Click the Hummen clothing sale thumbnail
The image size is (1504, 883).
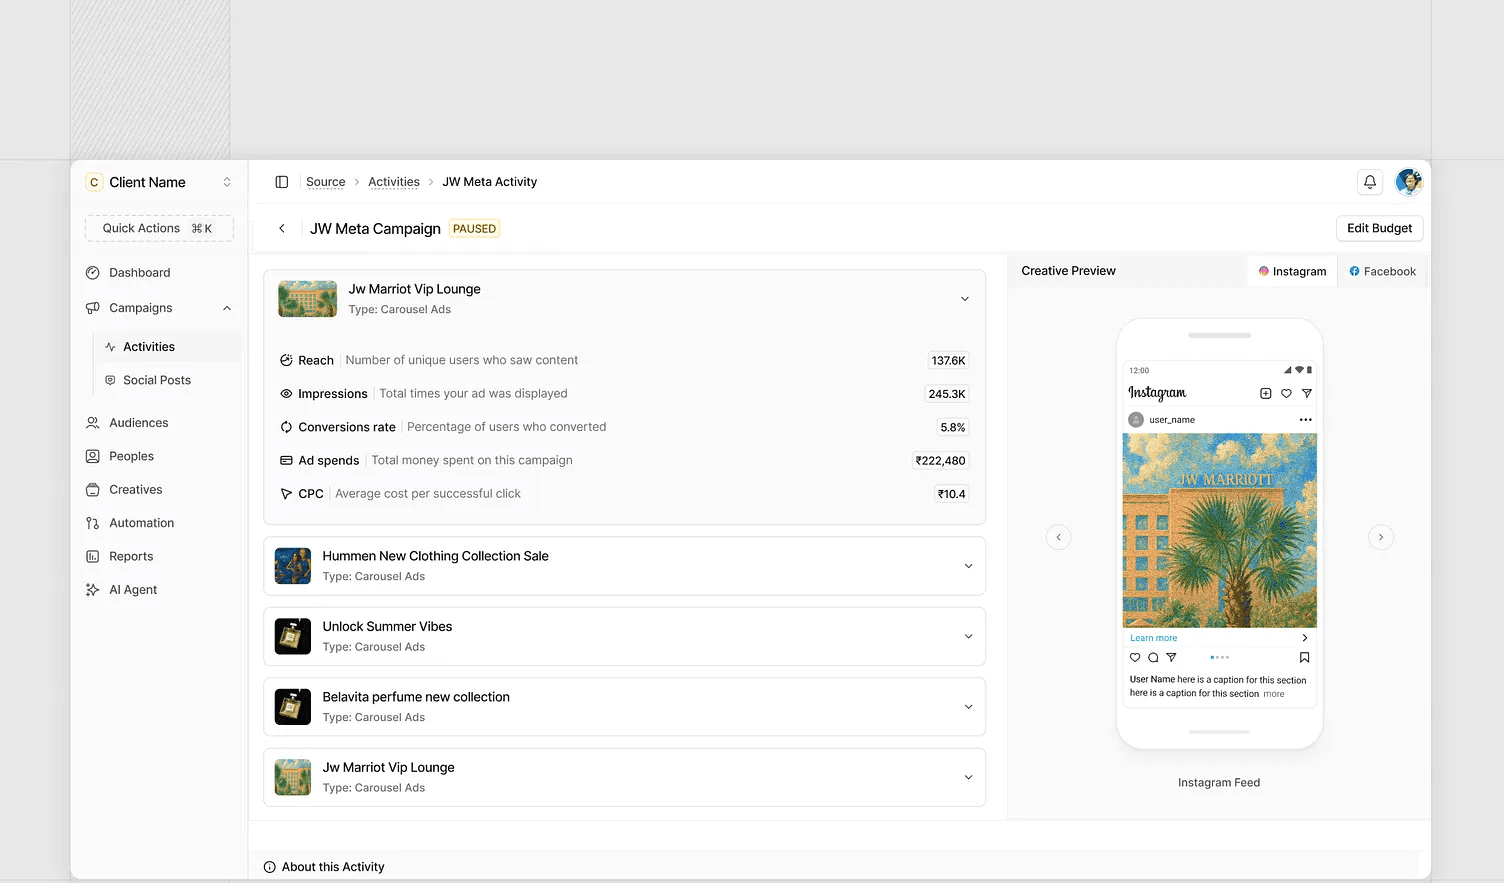[293, 566]
